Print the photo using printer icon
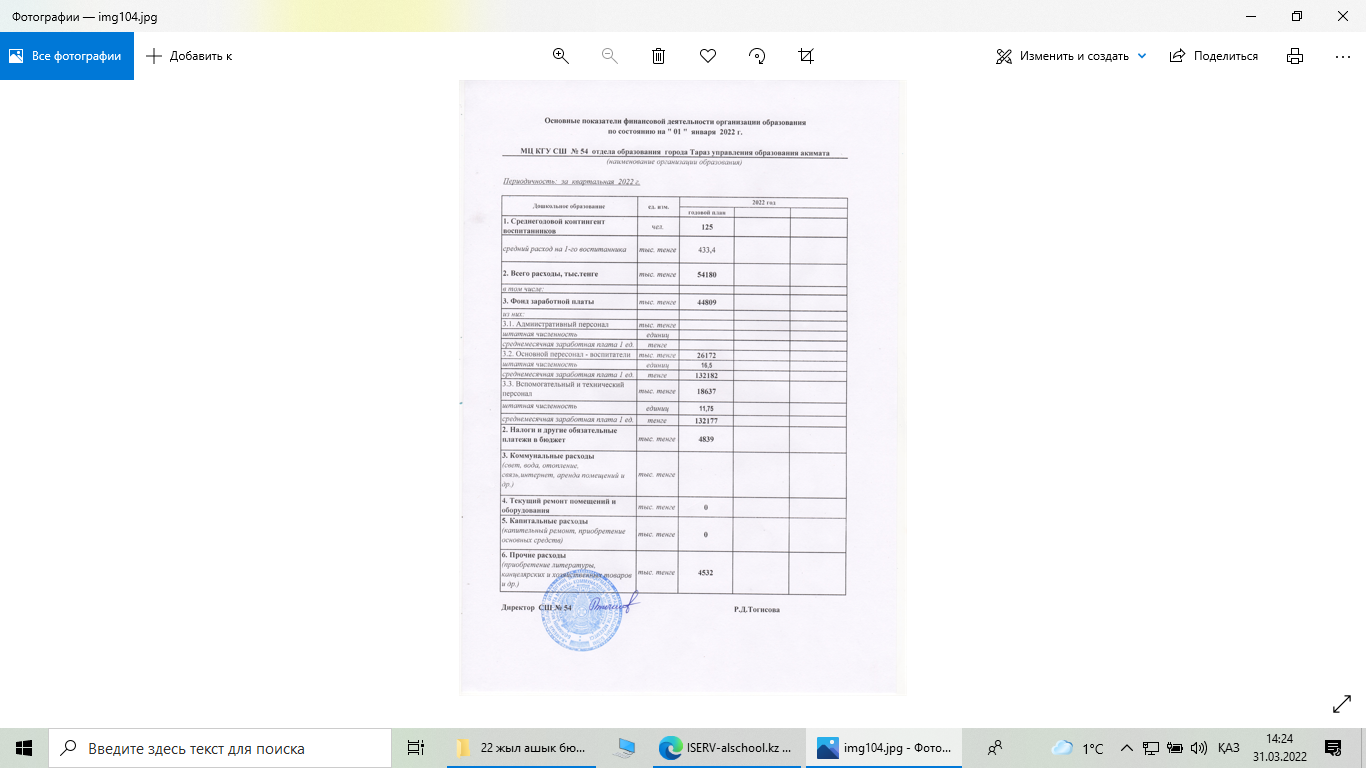The height and width of the screenshot is (768, 1366). (1295, 56)
